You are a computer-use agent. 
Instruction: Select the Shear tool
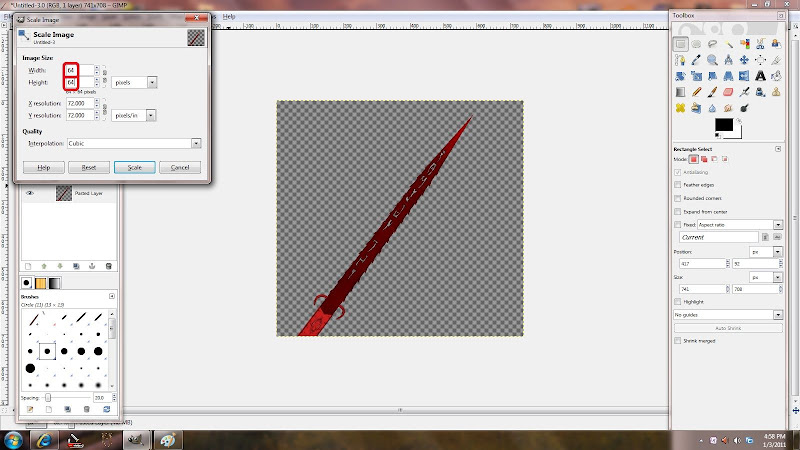tap(712, 76)
